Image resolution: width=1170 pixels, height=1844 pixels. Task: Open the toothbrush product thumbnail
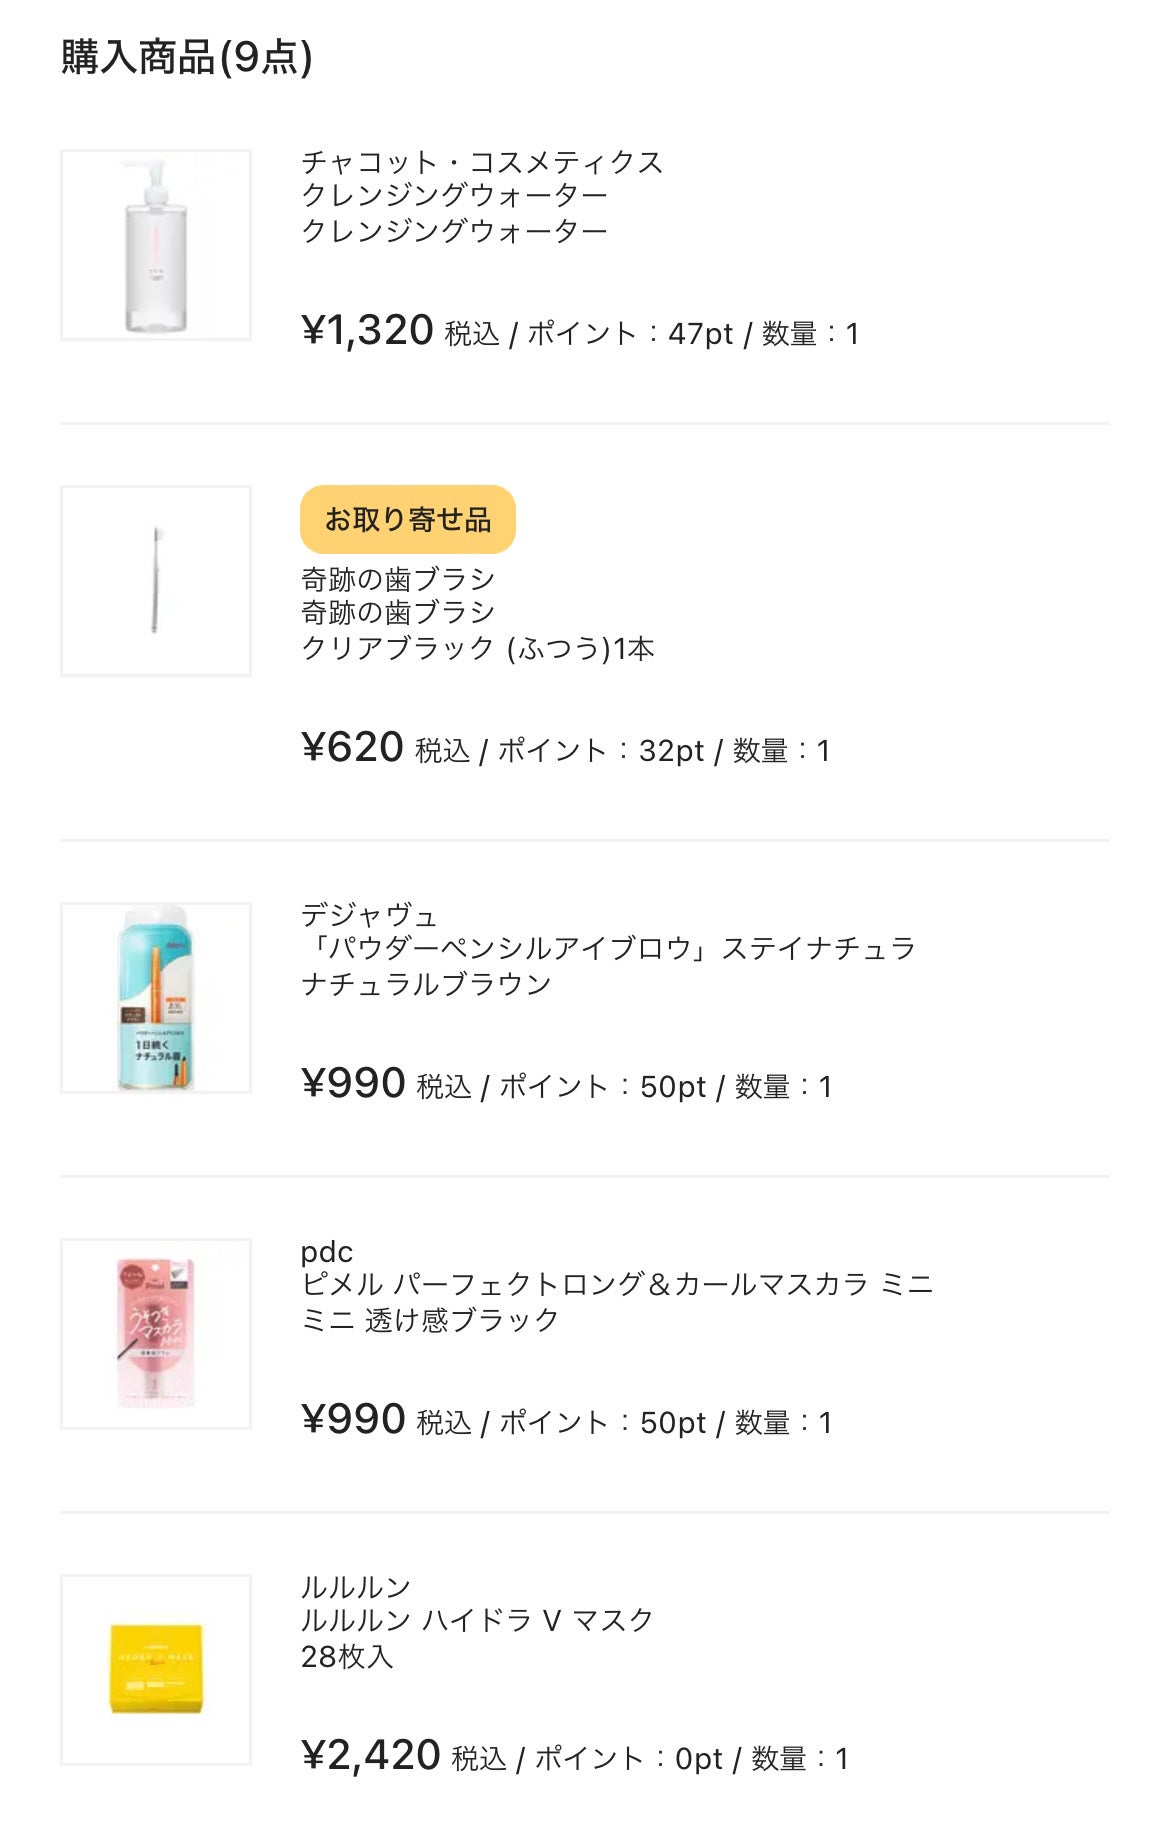pos(156,581)
